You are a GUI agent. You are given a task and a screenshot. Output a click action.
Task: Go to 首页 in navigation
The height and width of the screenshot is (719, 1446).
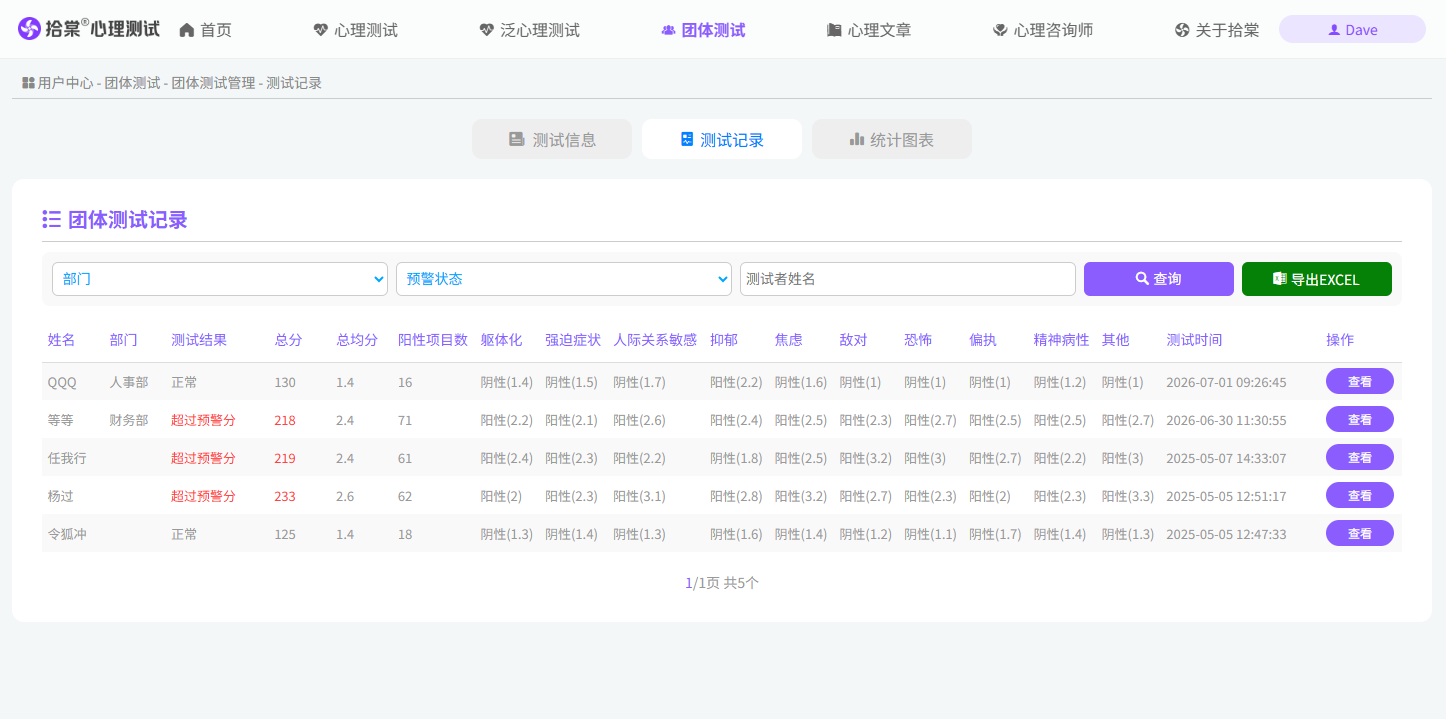[x=206, y=30]
